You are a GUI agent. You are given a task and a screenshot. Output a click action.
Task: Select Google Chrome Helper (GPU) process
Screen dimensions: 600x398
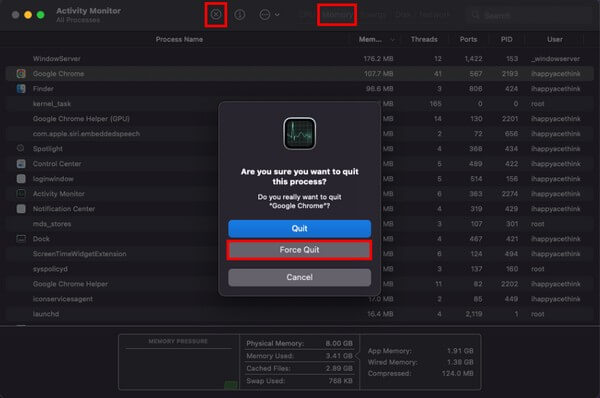[81, 119]
